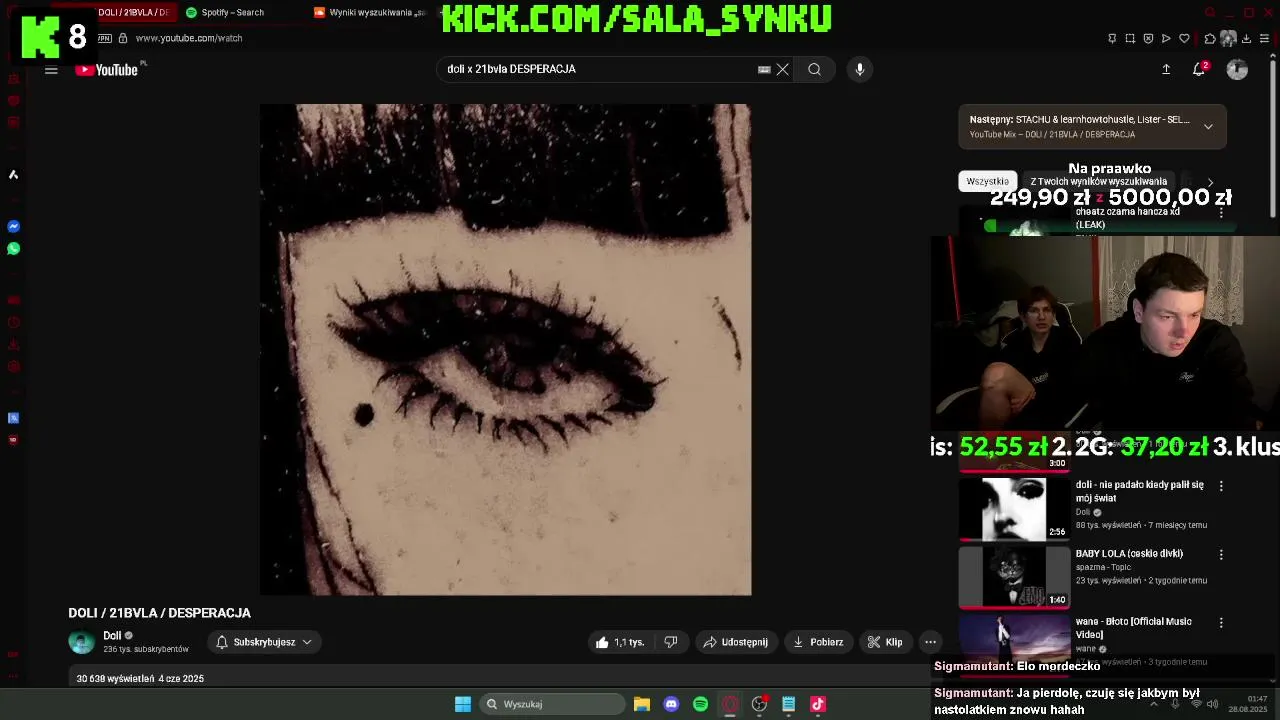Open Opera GX from the taskbar

pos(730,704)
